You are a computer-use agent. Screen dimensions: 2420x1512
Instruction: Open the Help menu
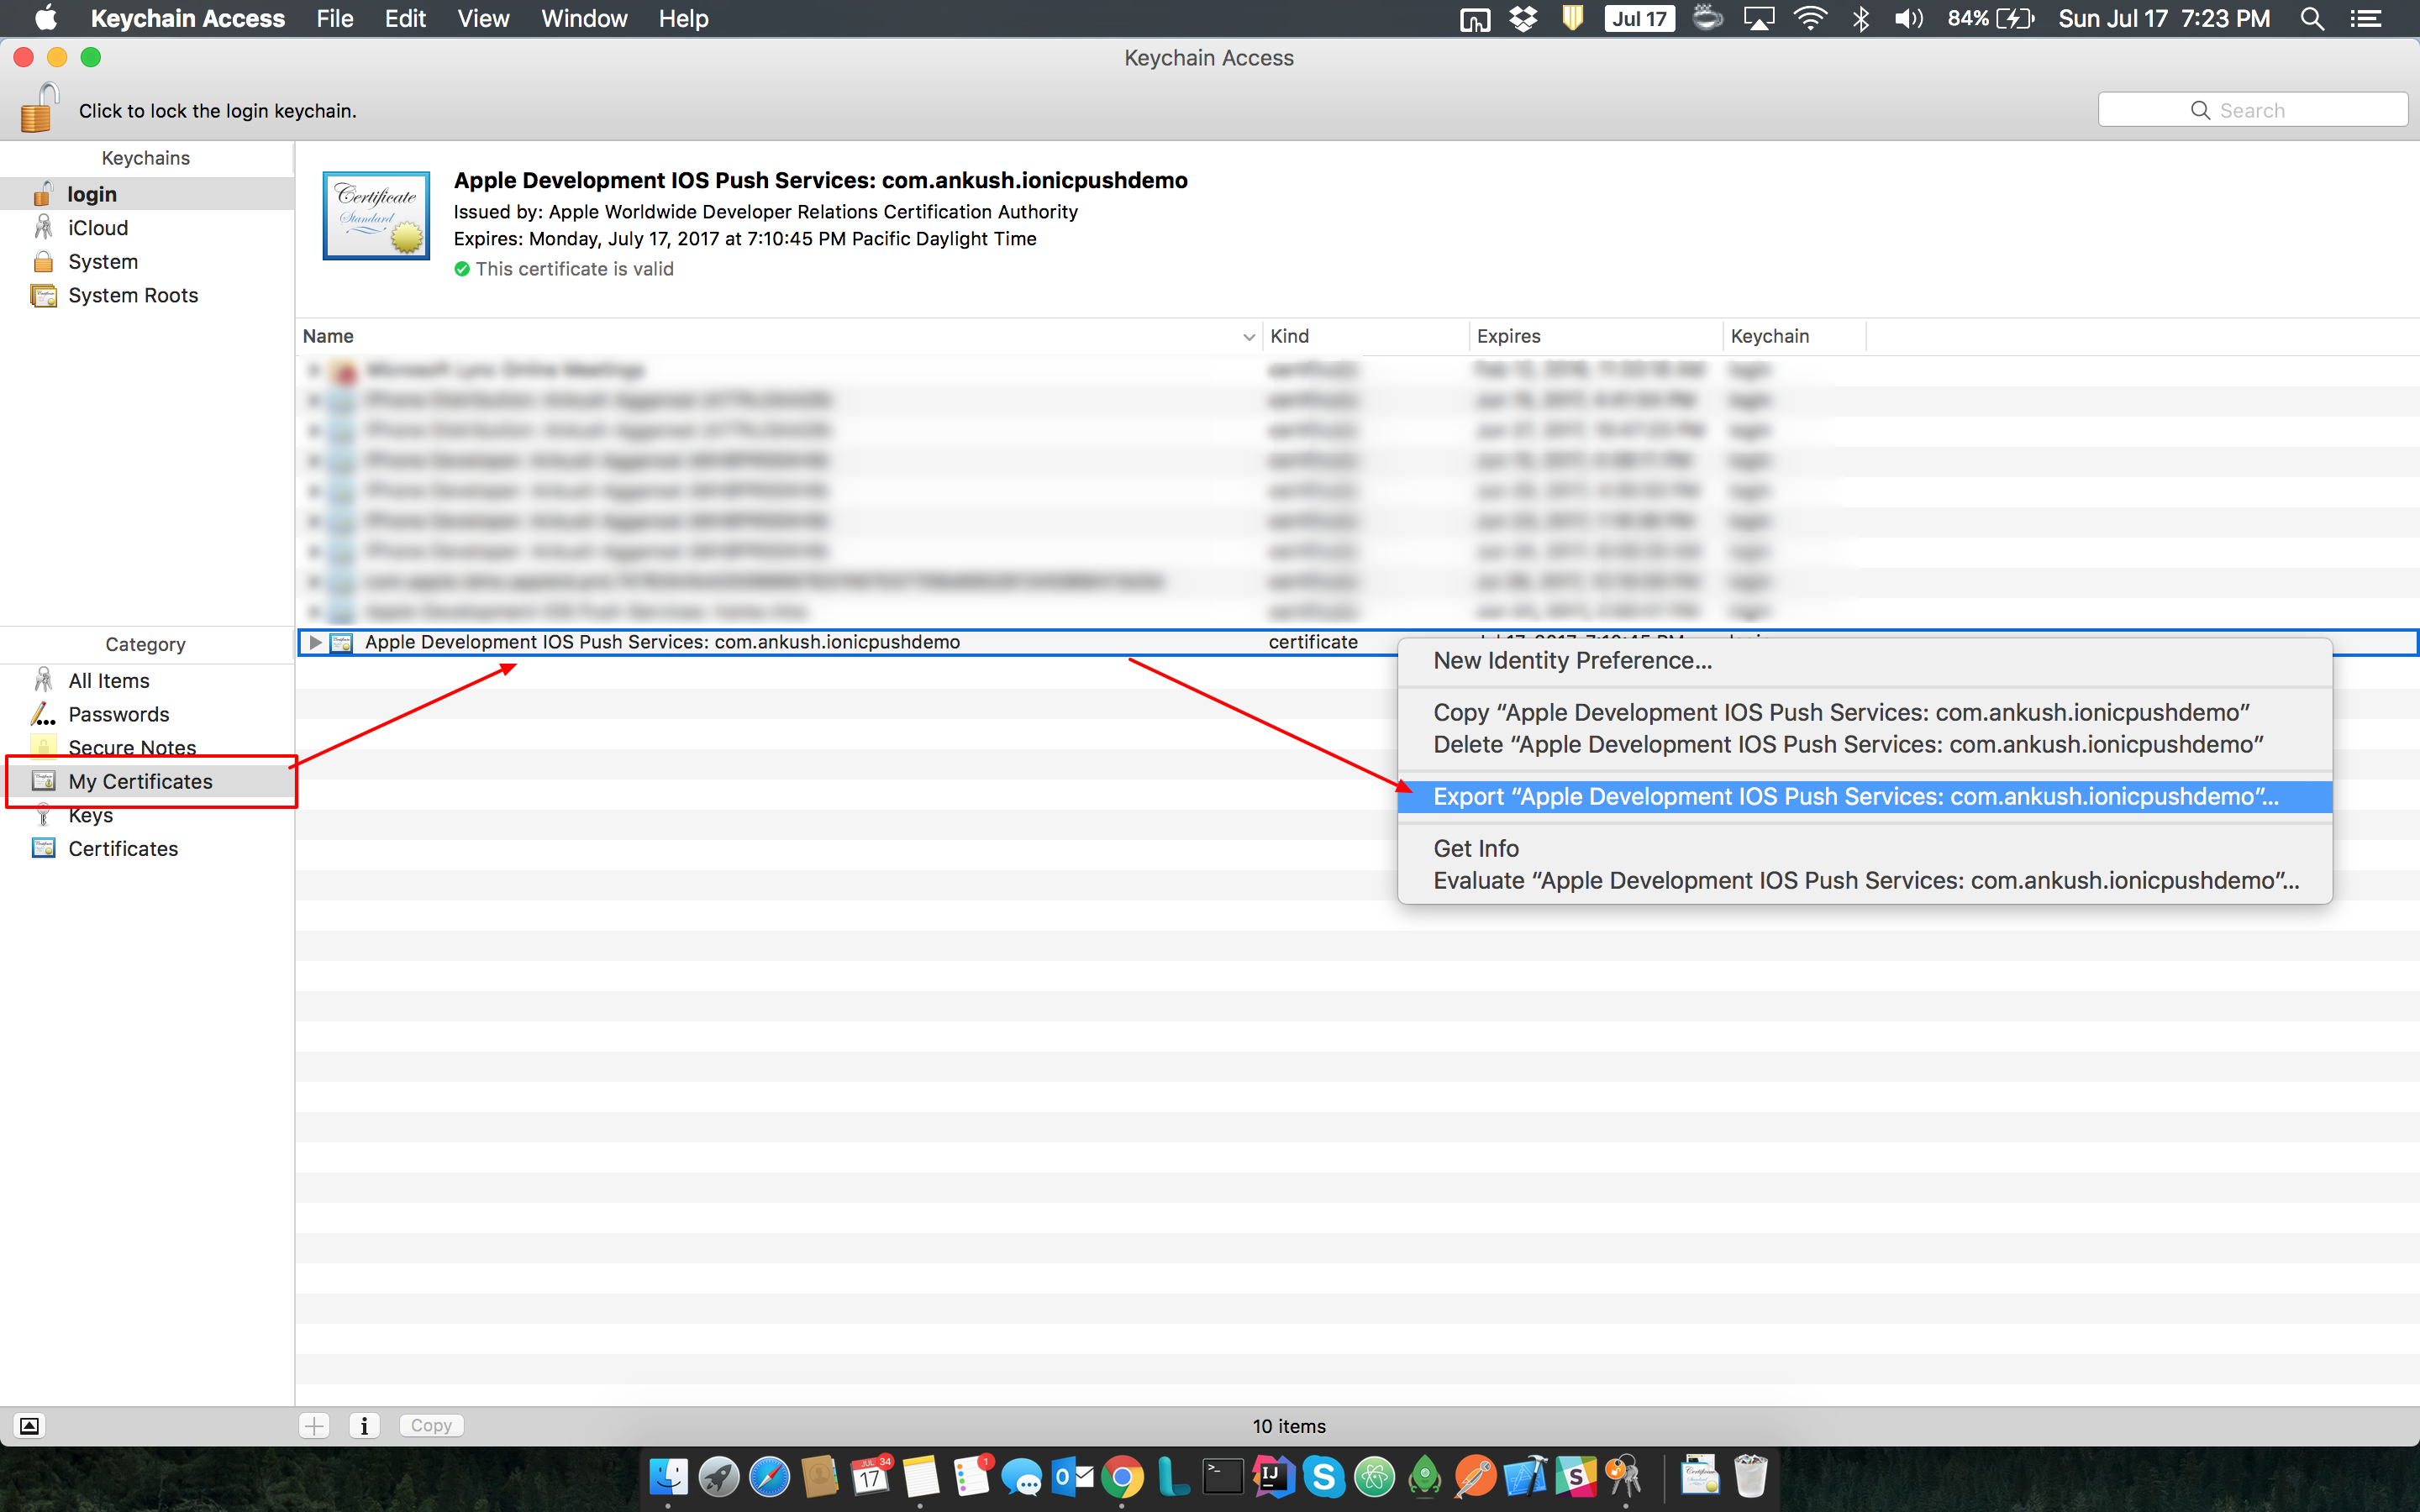684,18
